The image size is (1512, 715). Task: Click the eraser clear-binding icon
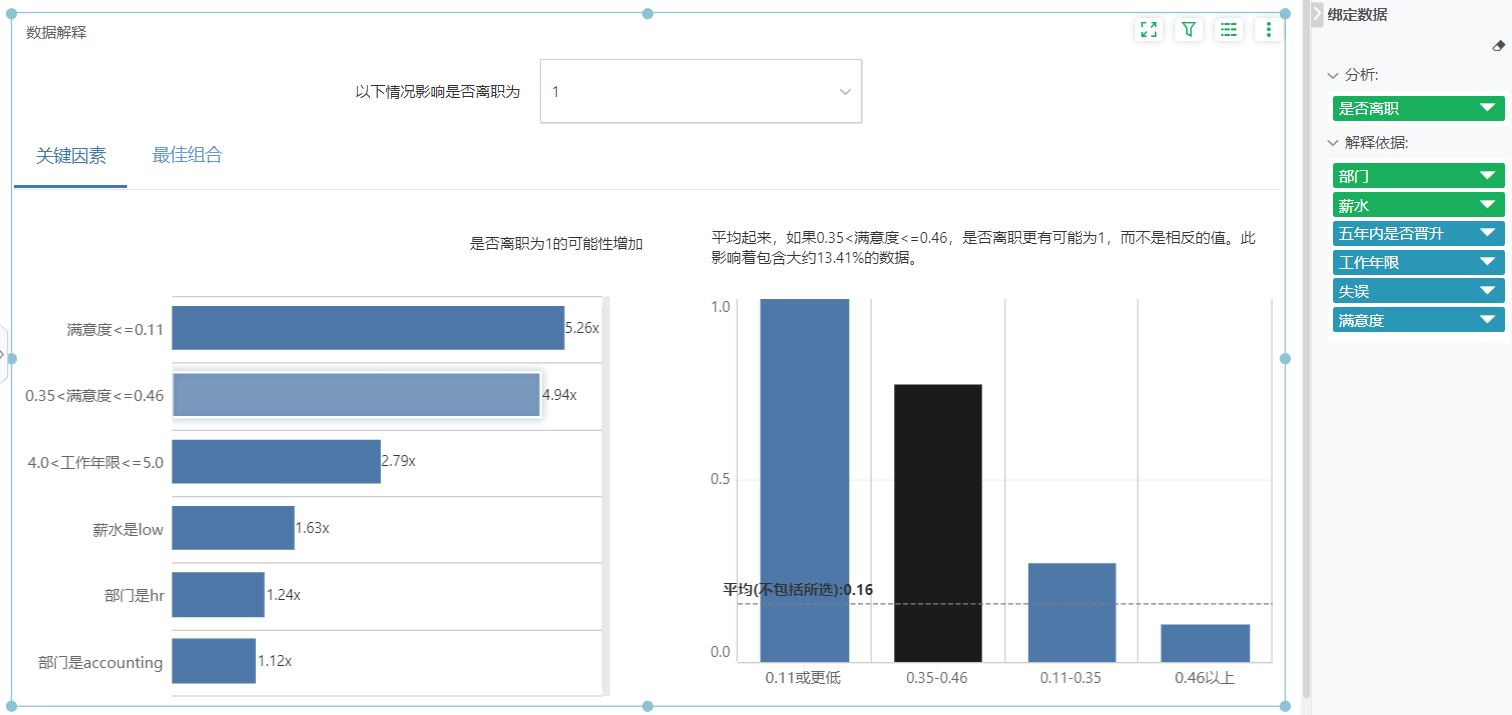pyautogui.click(x=1497, y=46)
